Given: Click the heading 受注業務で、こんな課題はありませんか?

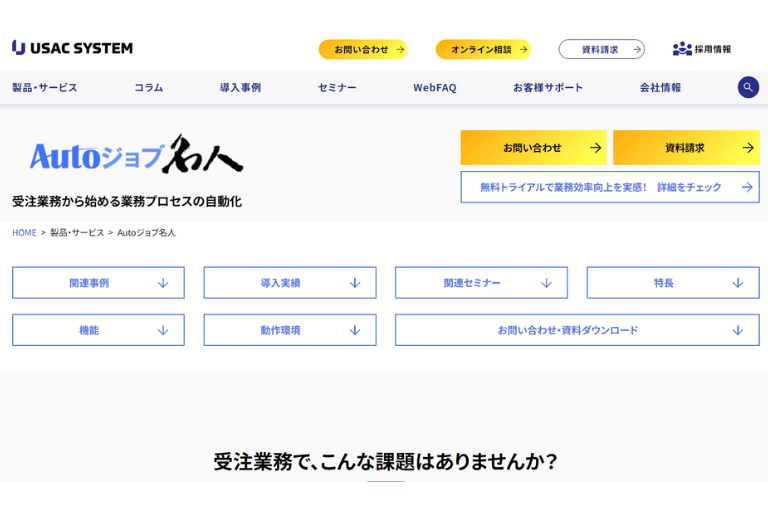Looking at the screenshot, I should point(385,462).
